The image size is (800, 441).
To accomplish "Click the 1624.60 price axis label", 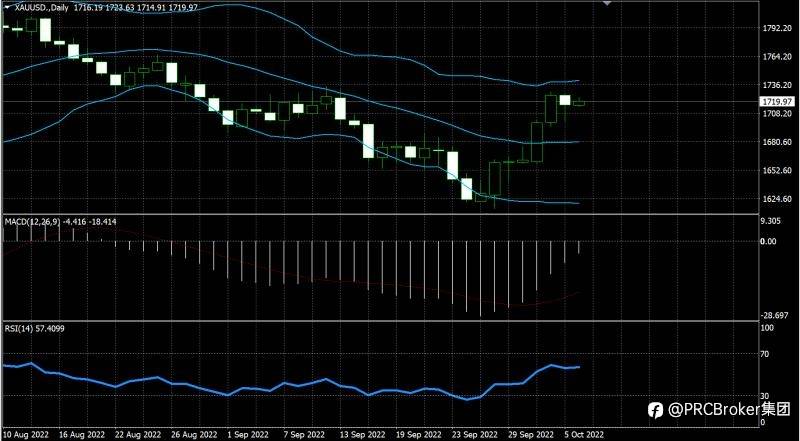I will pyautogui.click(x=776, y=199).
